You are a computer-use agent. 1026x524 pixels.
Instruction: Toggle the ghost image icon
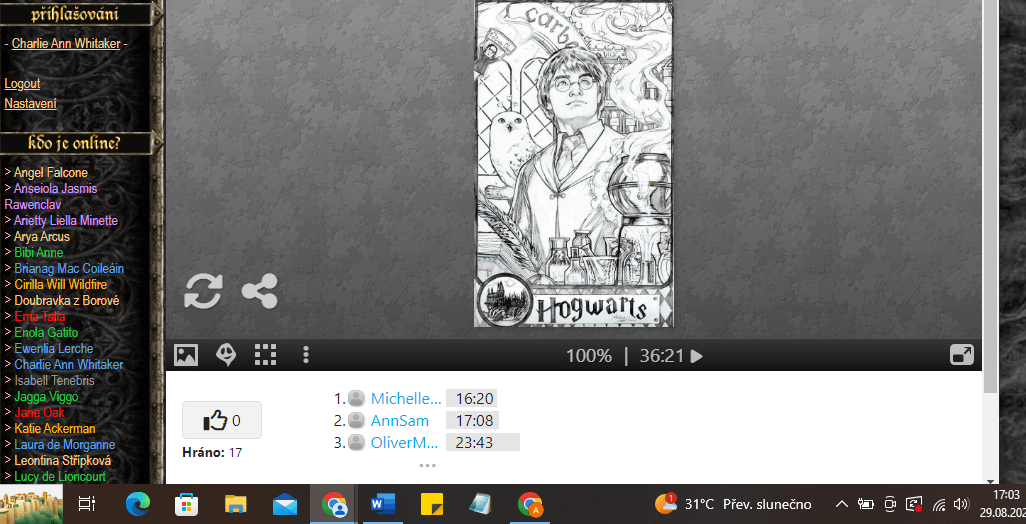tap(226, 355)
